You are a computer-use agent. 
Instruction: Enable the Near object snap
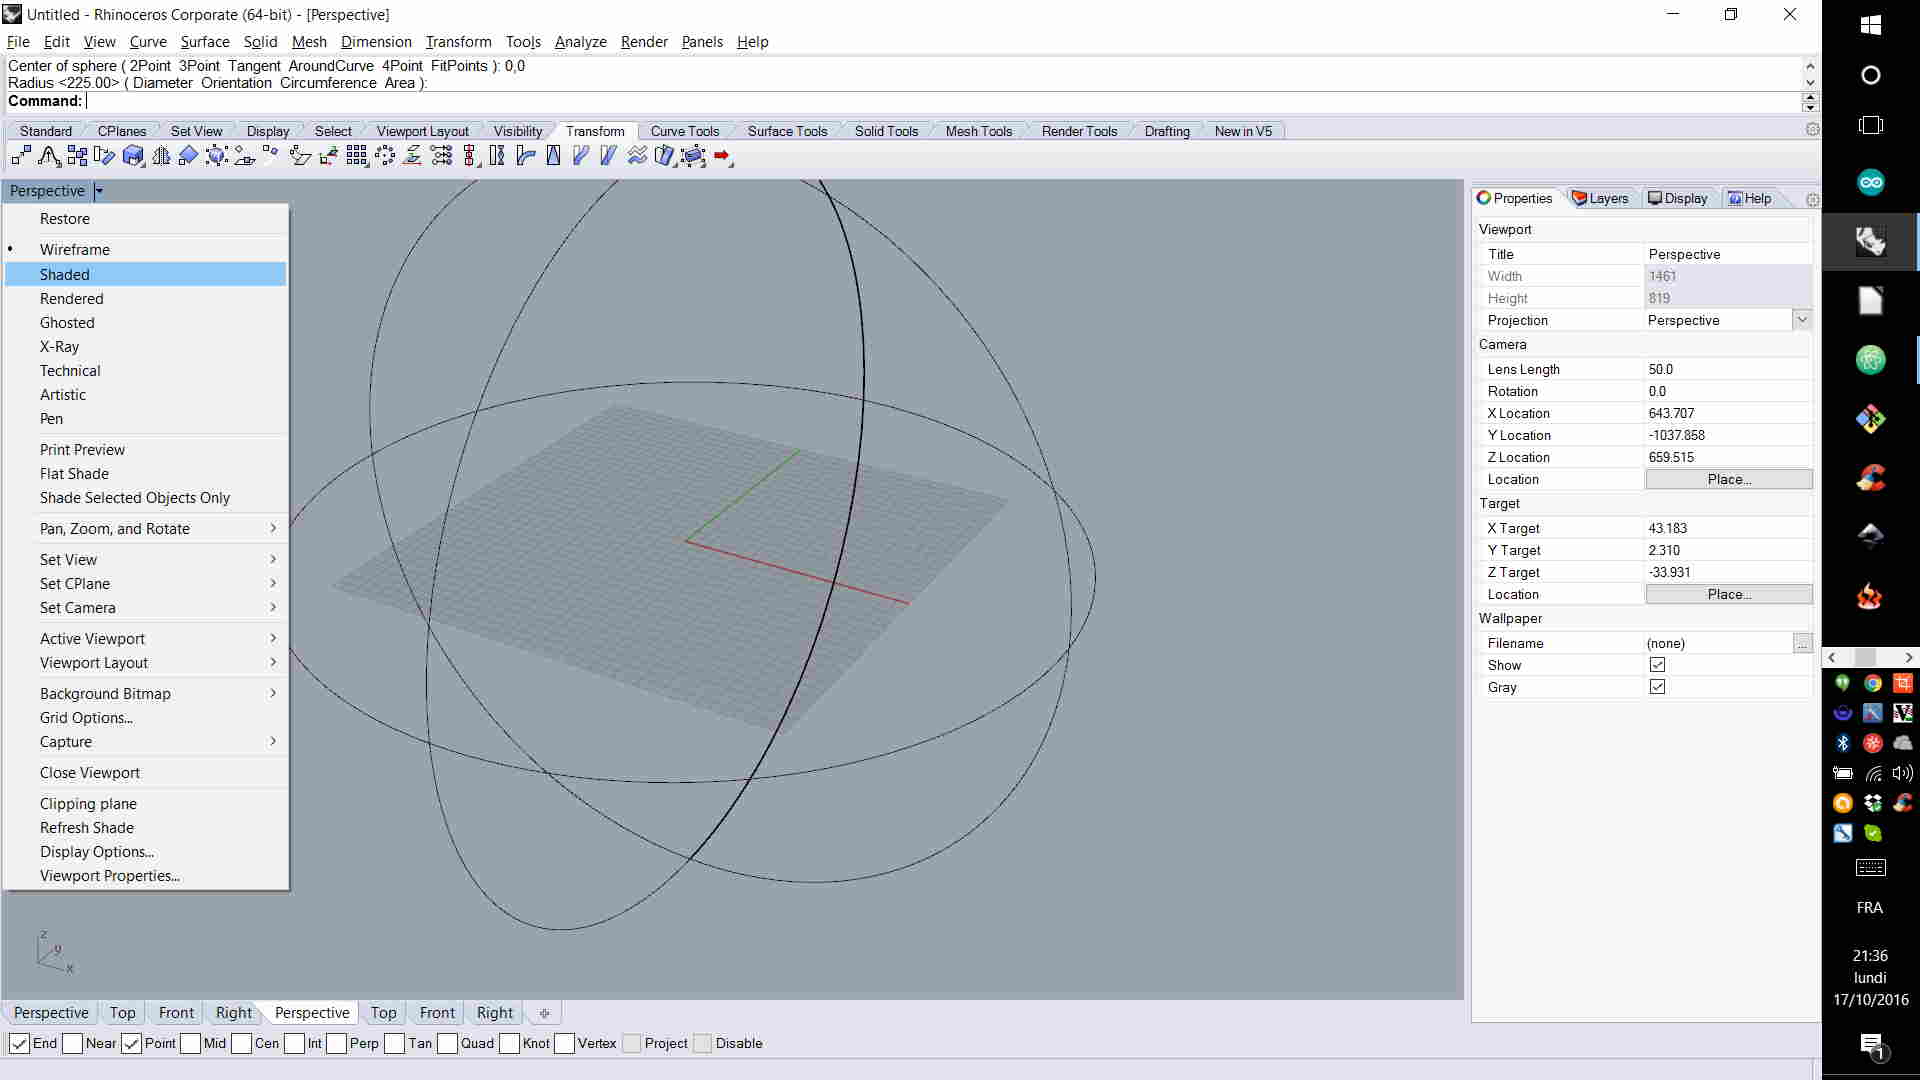point(73,1043)
